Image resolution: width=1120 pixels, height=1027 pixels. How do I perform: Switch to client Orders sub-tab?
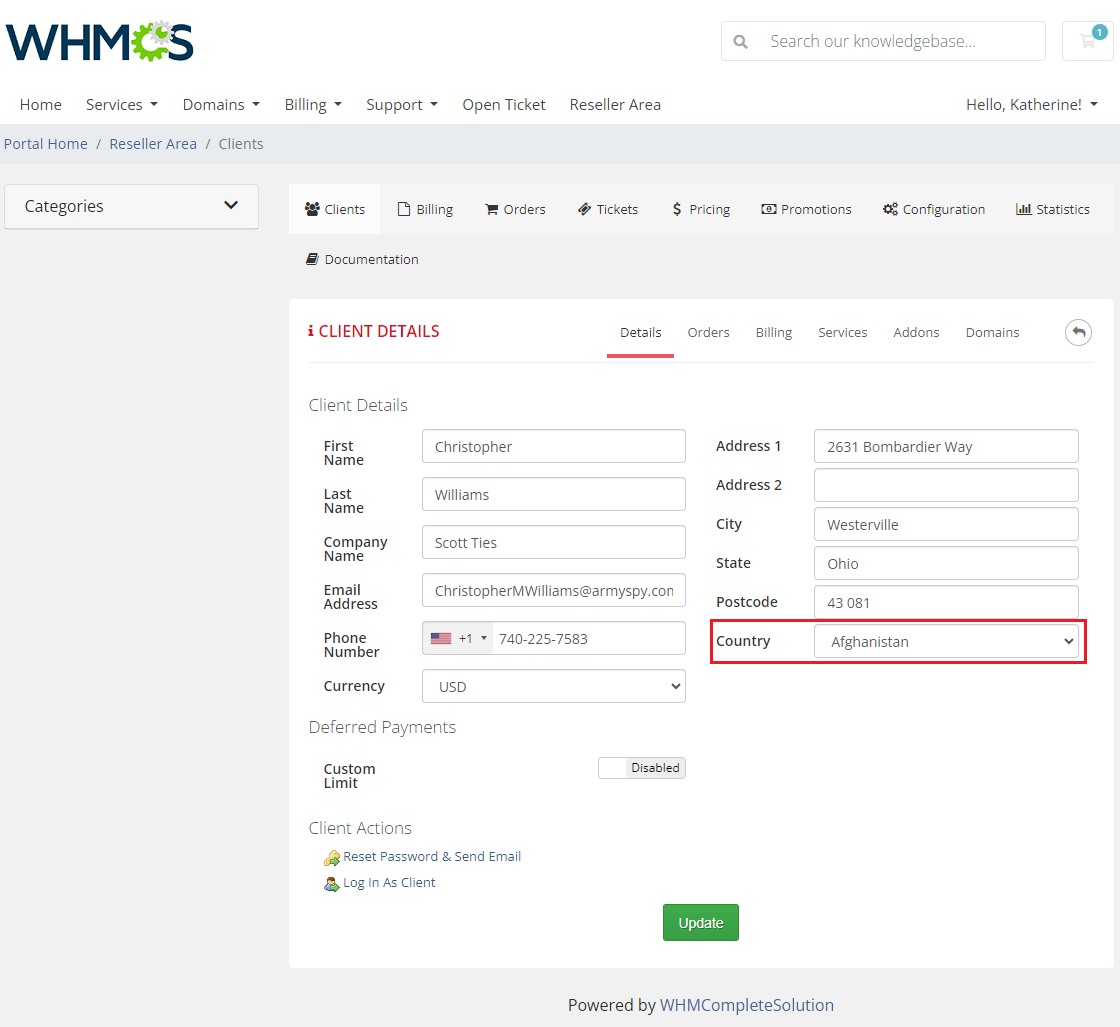coord(709,332)
